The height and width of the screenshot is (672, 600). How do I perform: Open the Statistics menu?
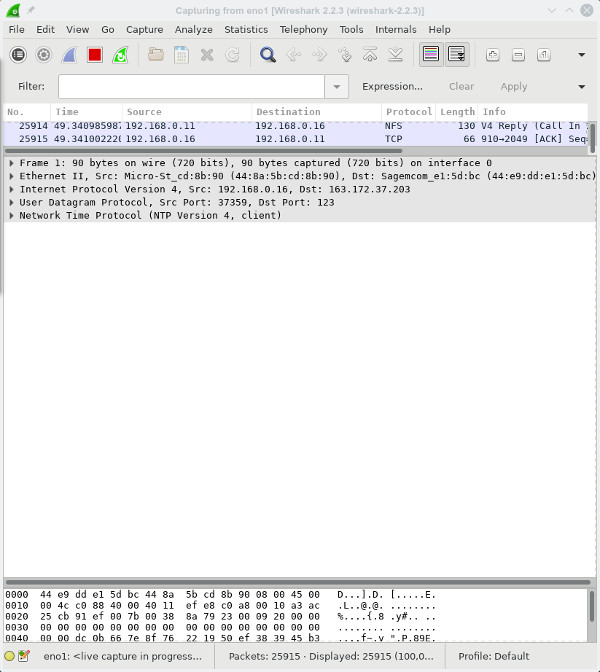click(x=246, y=30)
